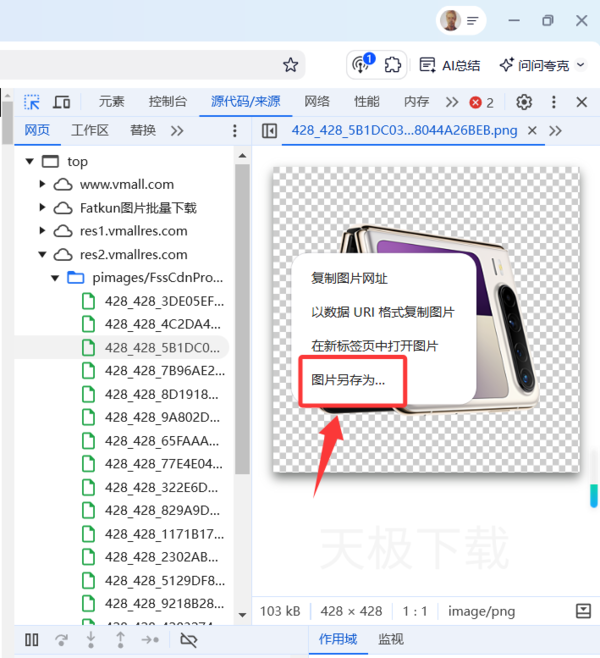The height and width of the screenshot is (658, 600).
Task: Click the red error count badge
Action: (x=482, y=102)
